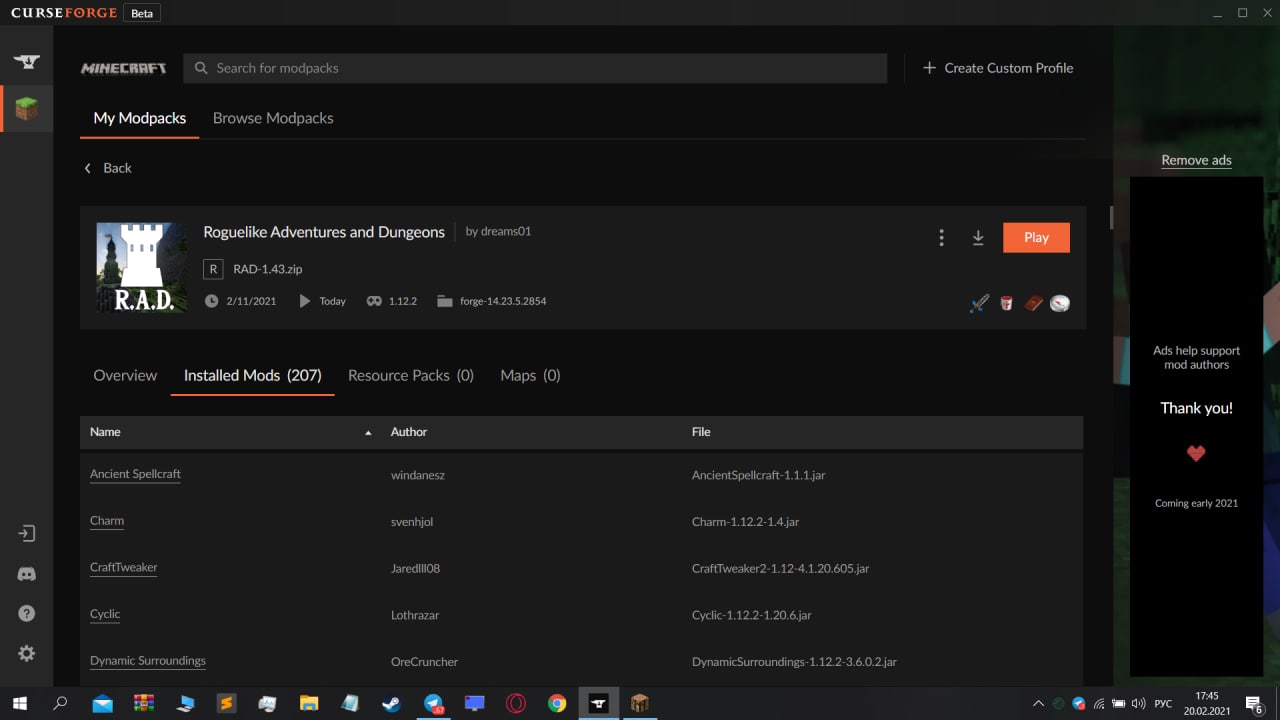1280x720 pixels.
Task: Click file Cyclic-1.12.2-1.20.6.jar
Action: [x=752, y=615]
